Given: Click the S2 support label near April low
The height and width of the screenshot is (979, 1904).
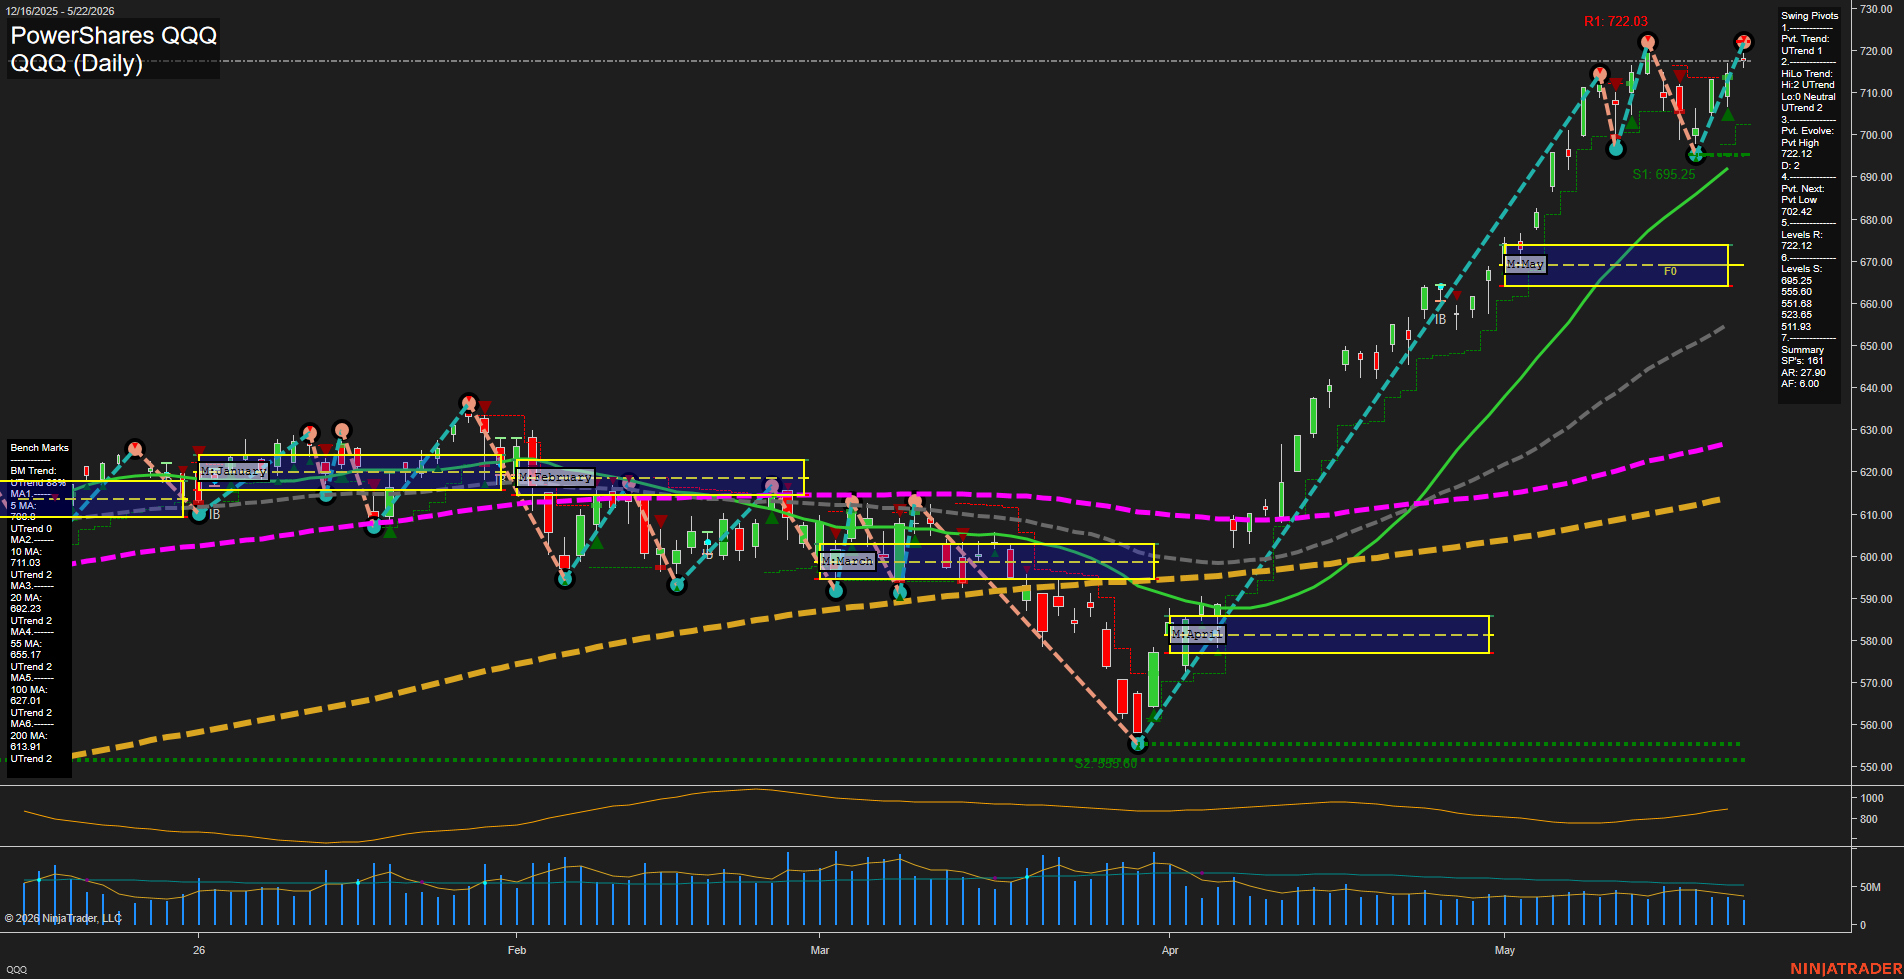Looking at the screenshot, I should tap(1106, 763).
